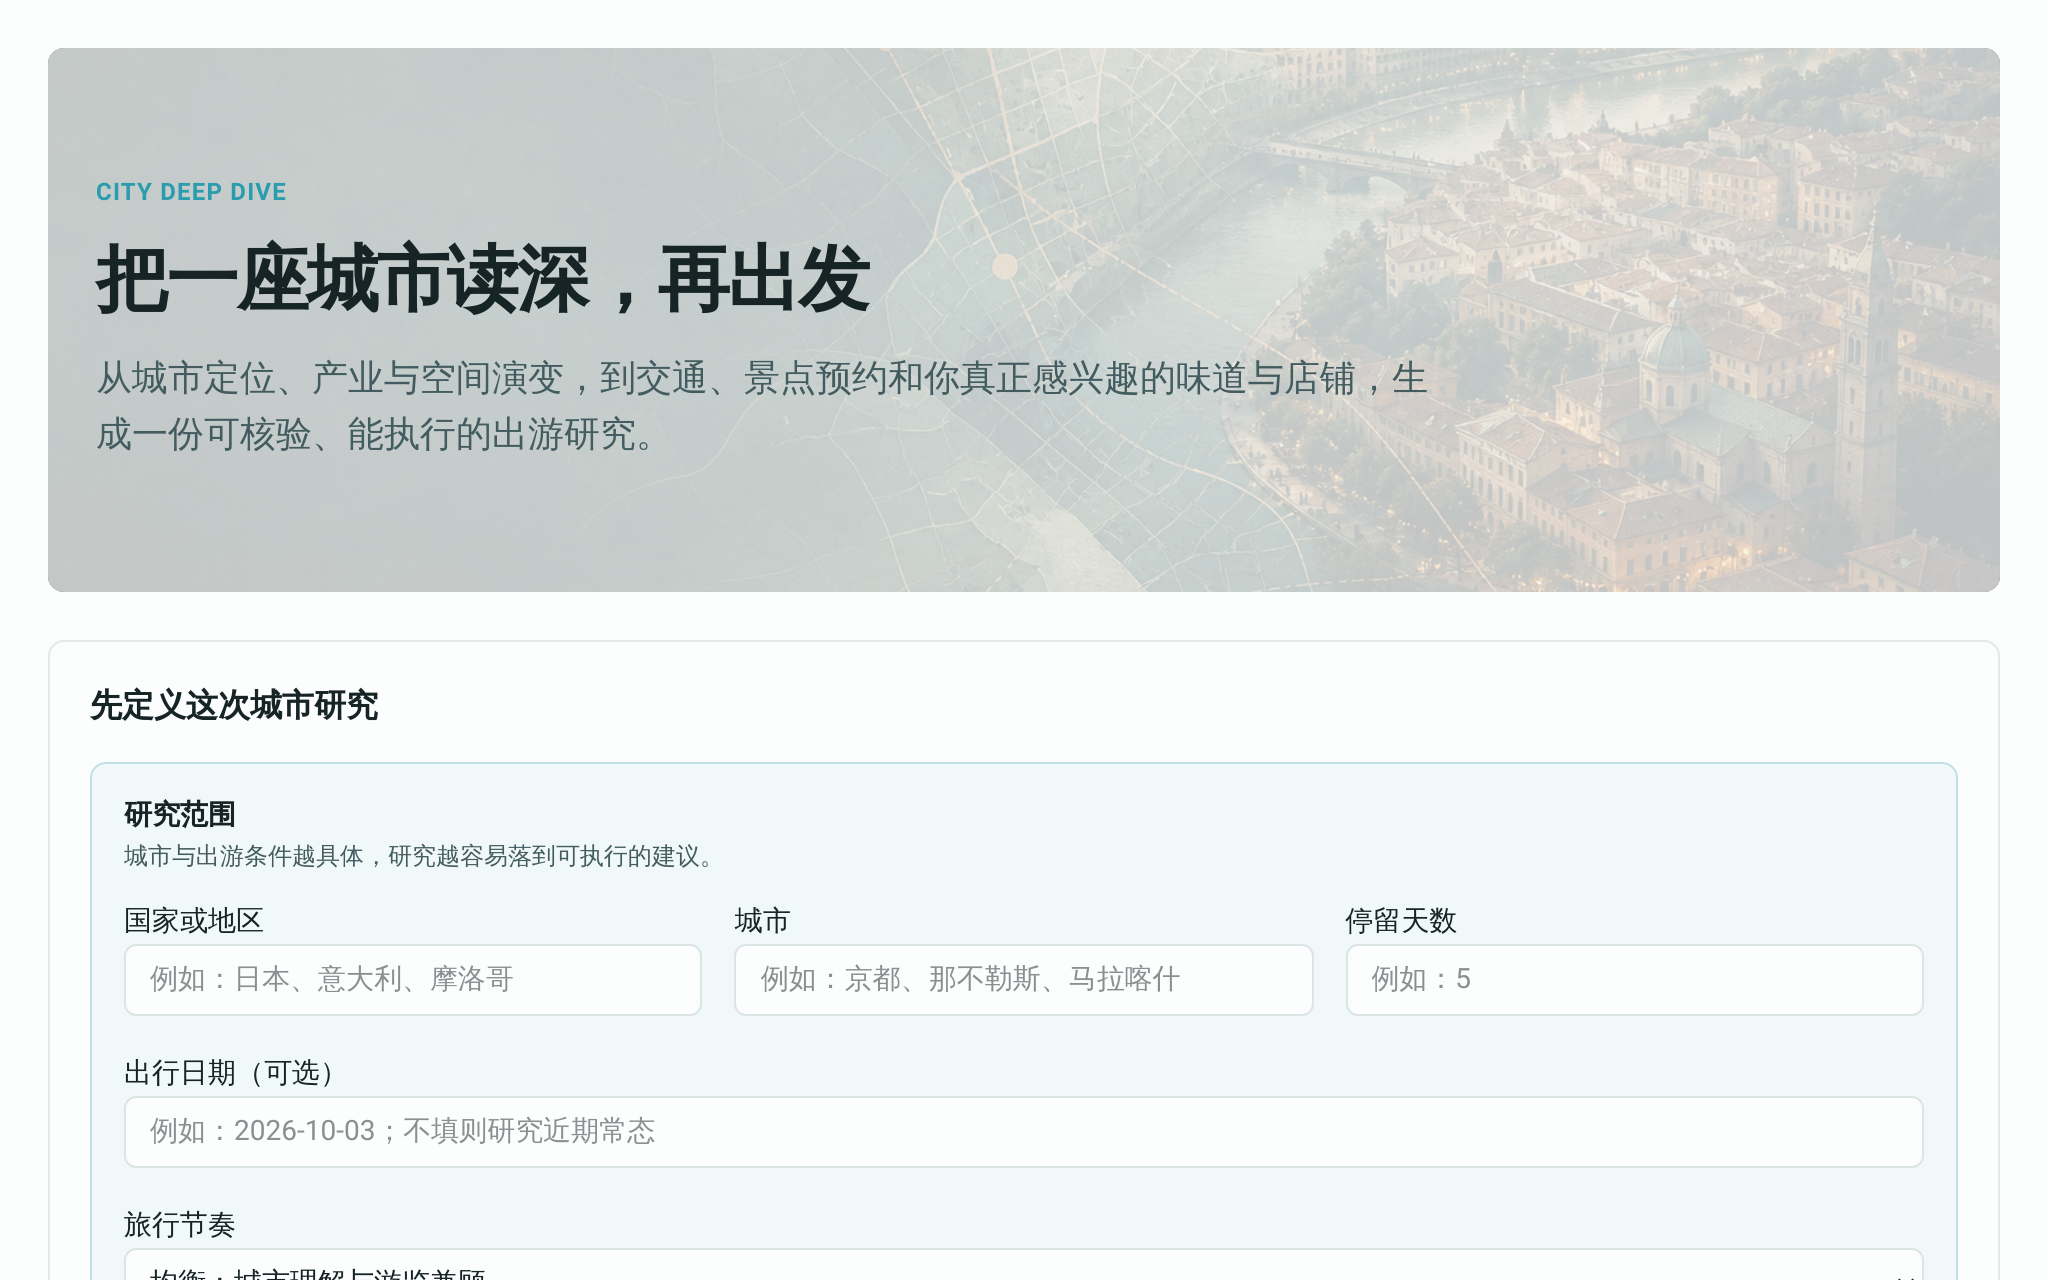The height and width of the screenshot is (1280, 2048).
Task: Click the 城市 field label
Action: point(762,921)
